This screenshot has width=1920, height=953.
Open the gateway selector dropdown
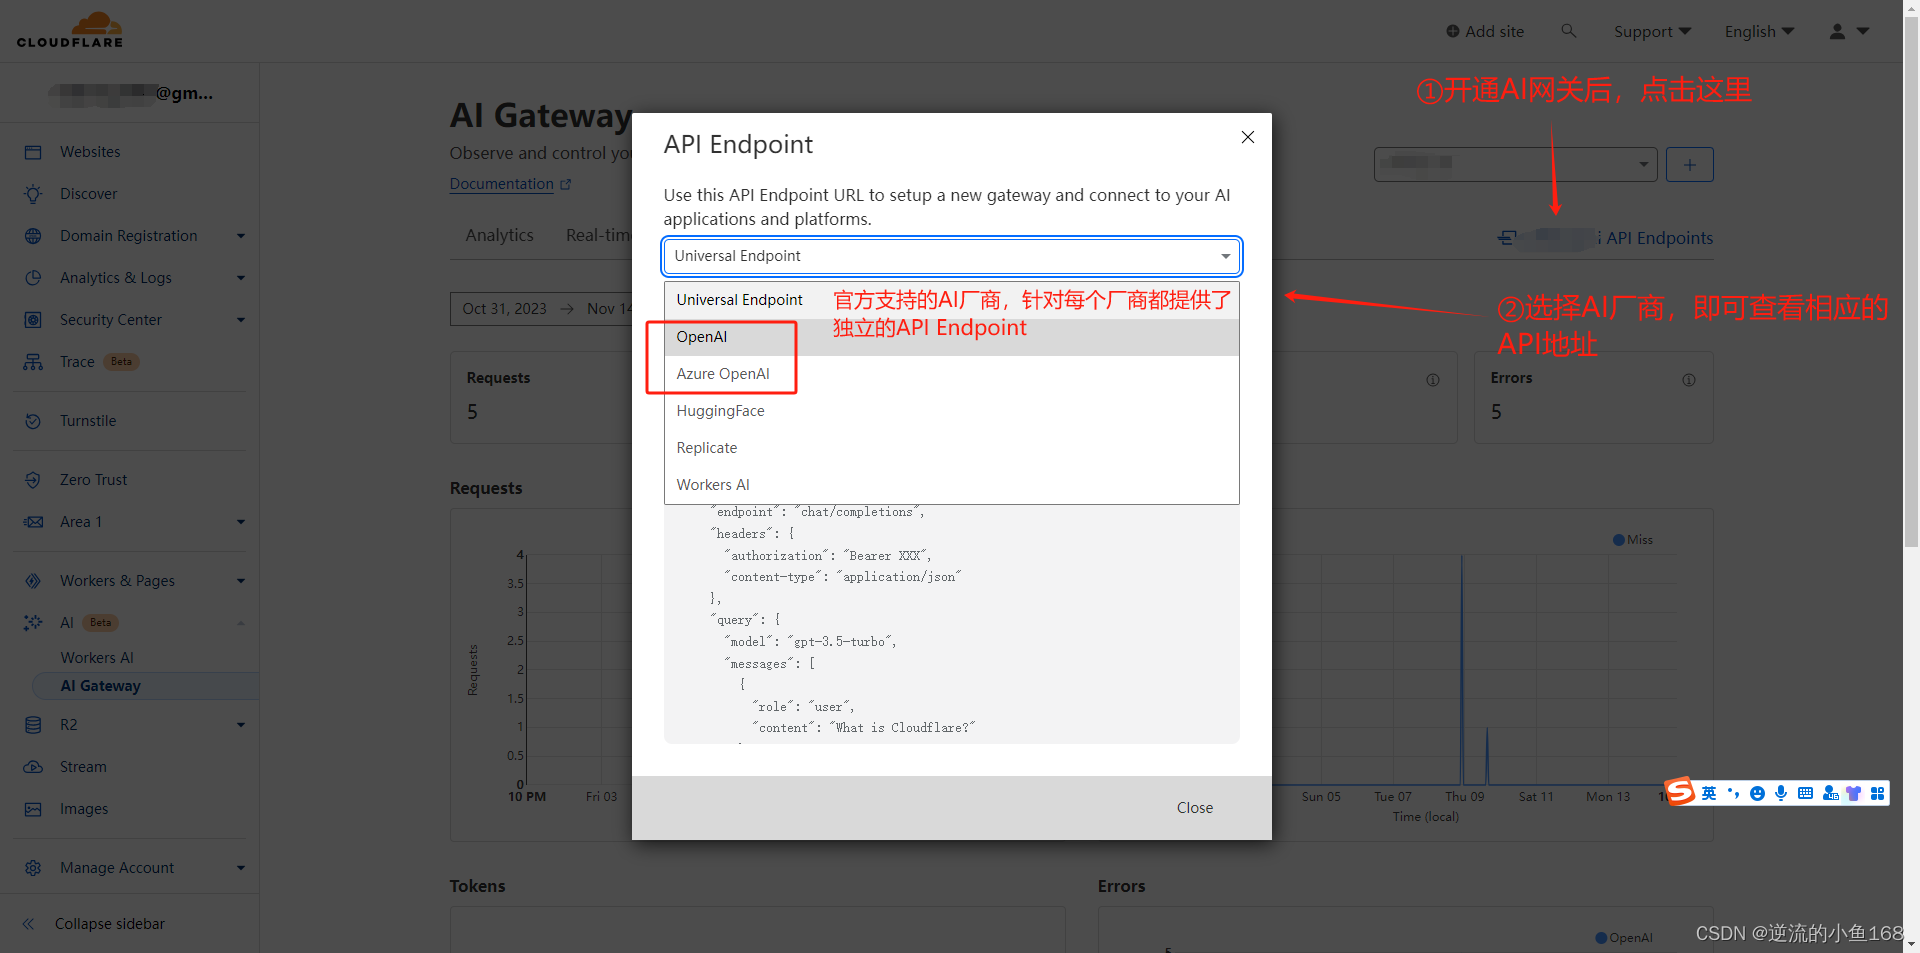pyautogui.click(x=1515, y=165)
